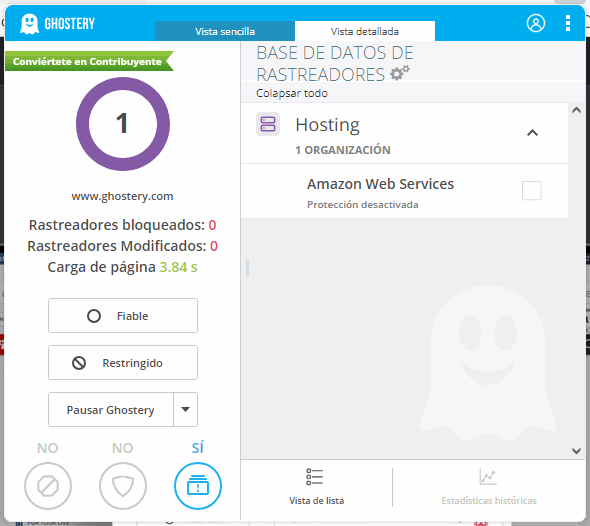The height and width of the screenshot is (526, 590).
Task: Click the Hosting category server icon
Action: coord(268,124)
